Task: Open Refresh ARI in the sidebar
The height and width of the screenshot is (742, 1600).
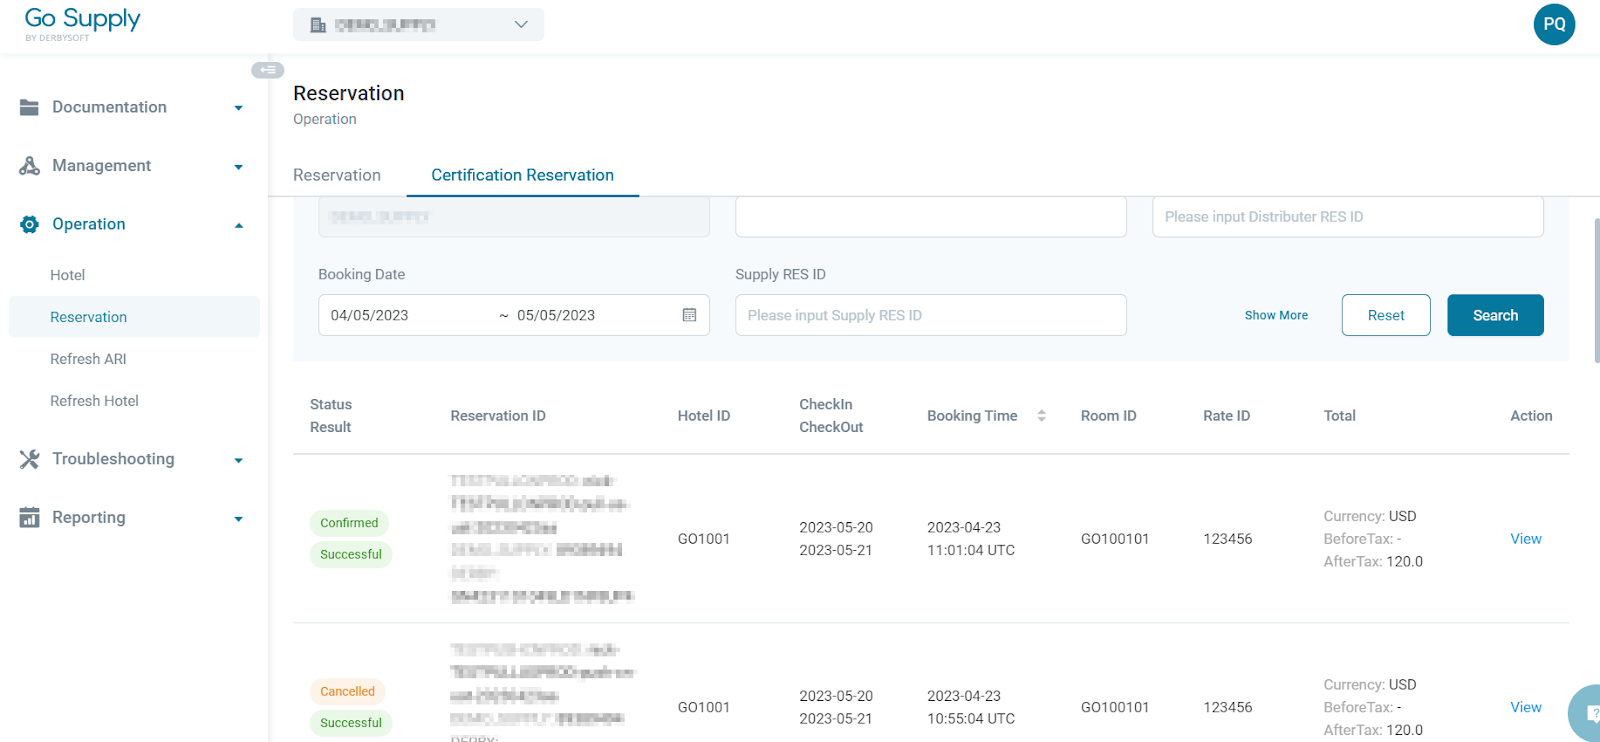Action: click(x=88, y=359)
